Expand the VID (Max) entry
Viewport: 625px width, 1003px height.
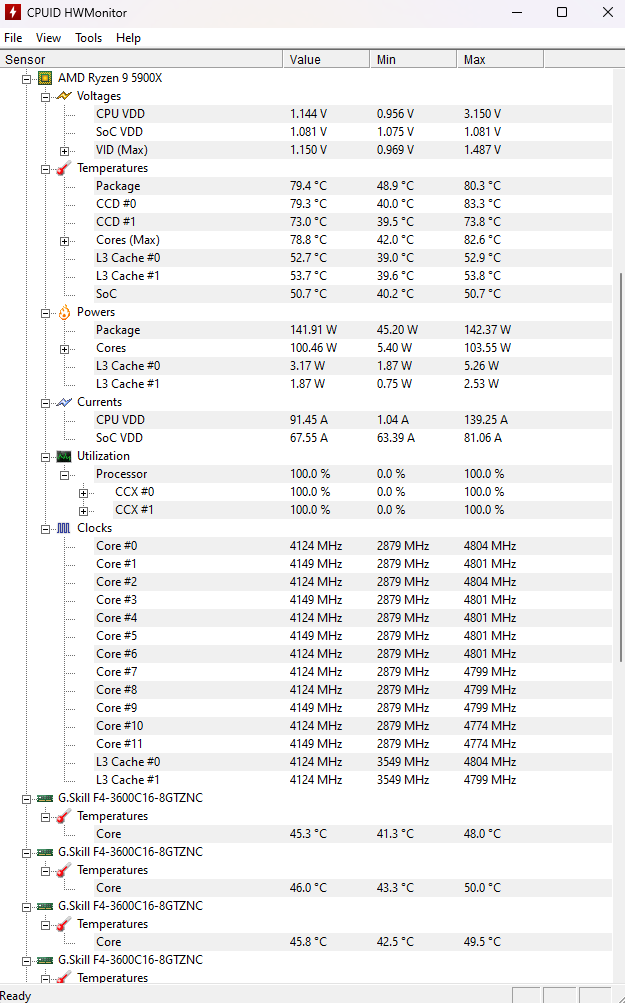65,151
